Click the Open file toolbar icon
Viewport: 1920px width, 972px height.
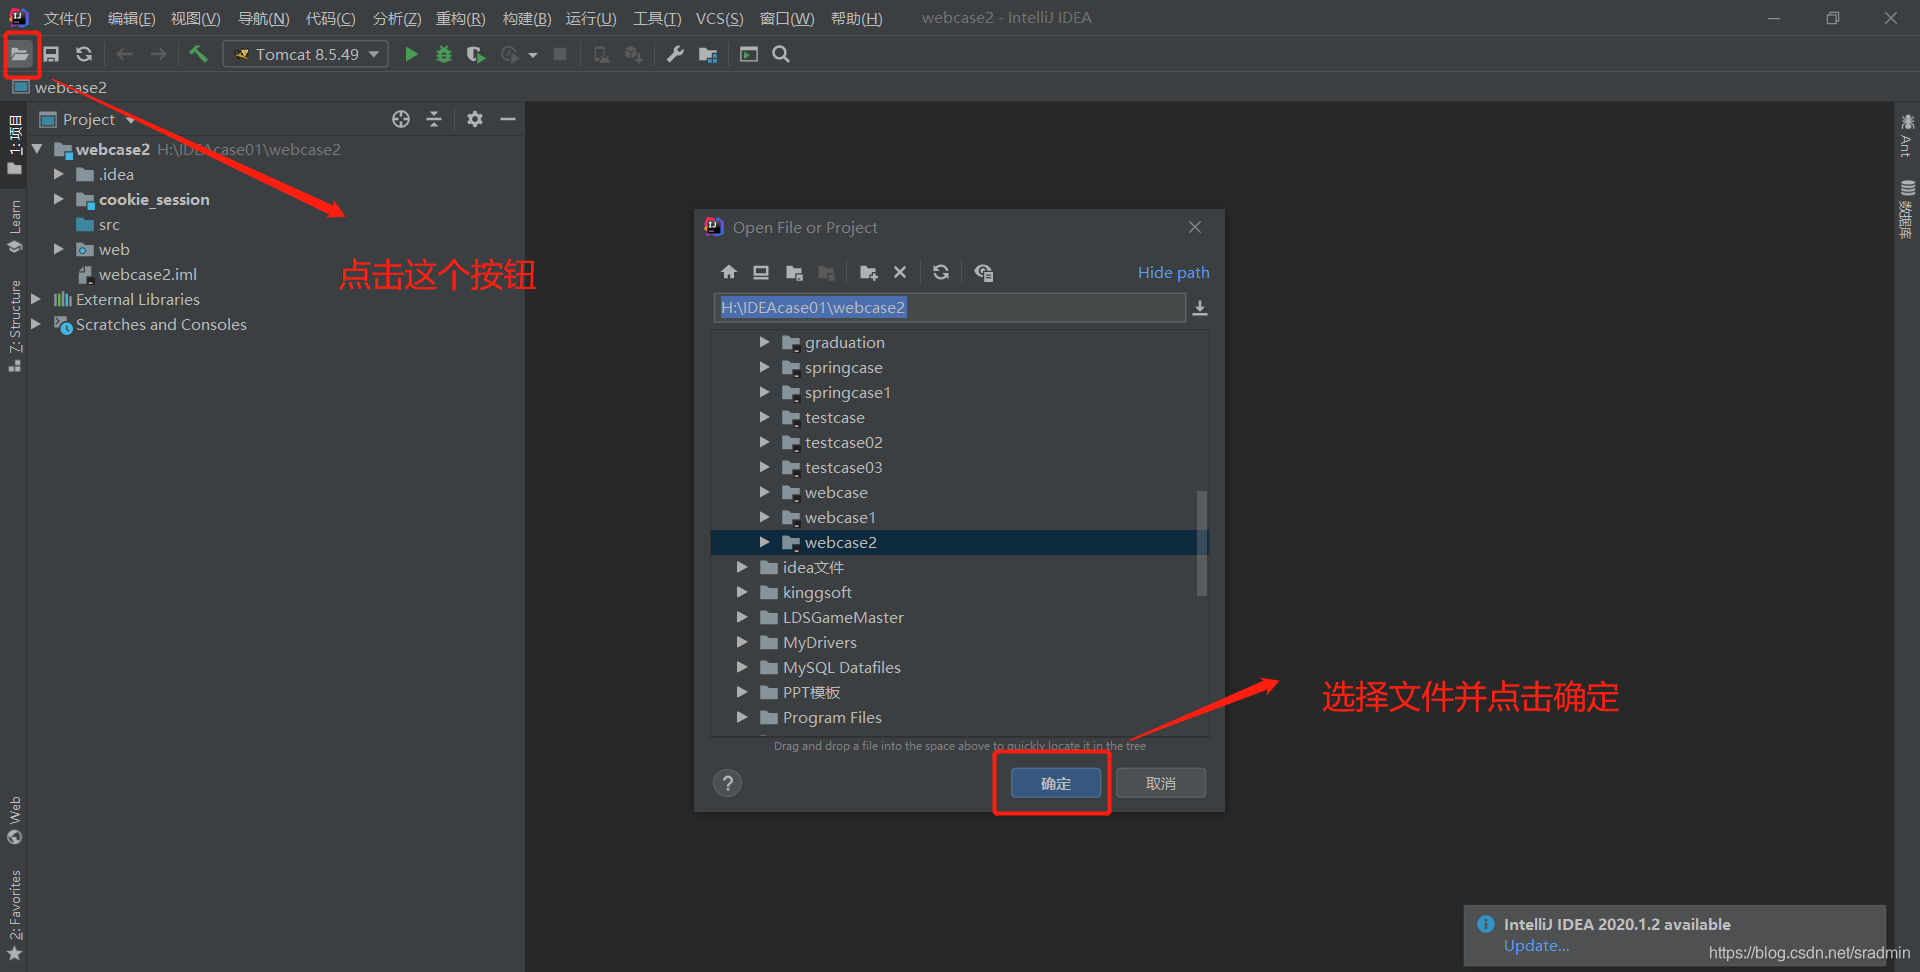tap(20, 54)
